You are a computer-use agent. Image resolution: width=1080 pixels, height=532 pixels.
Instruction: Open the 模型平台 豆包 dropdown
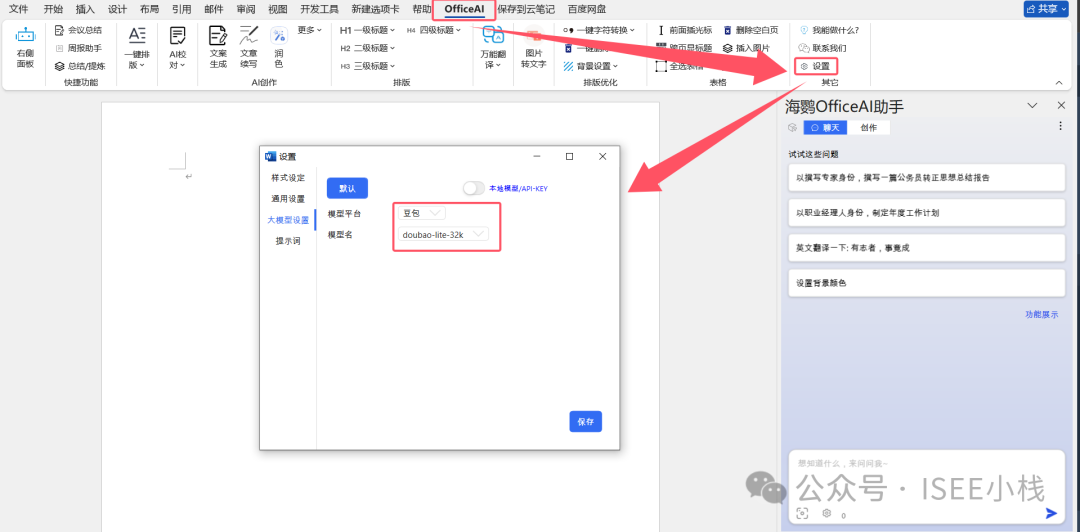point(422,213)
